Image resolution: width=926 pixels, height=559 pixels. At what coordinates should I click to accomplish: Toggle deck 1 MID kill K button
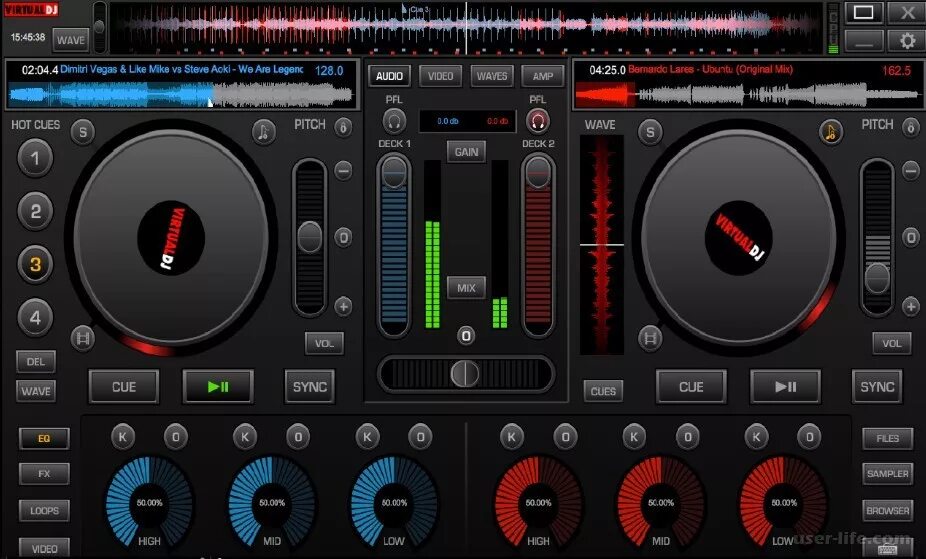coord(244,437)
